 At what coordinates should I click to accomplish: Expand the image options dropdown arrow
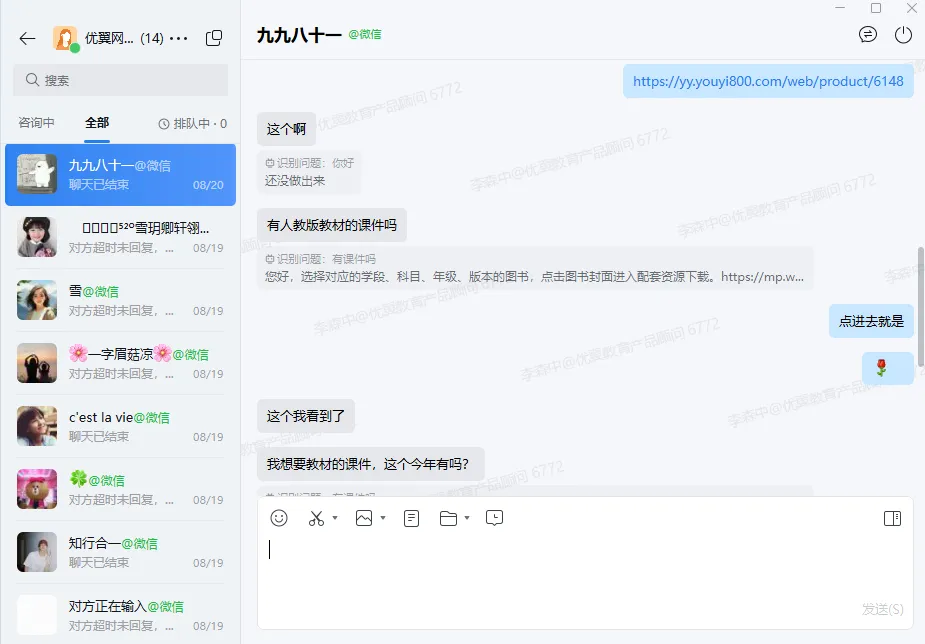coord(383,518)
